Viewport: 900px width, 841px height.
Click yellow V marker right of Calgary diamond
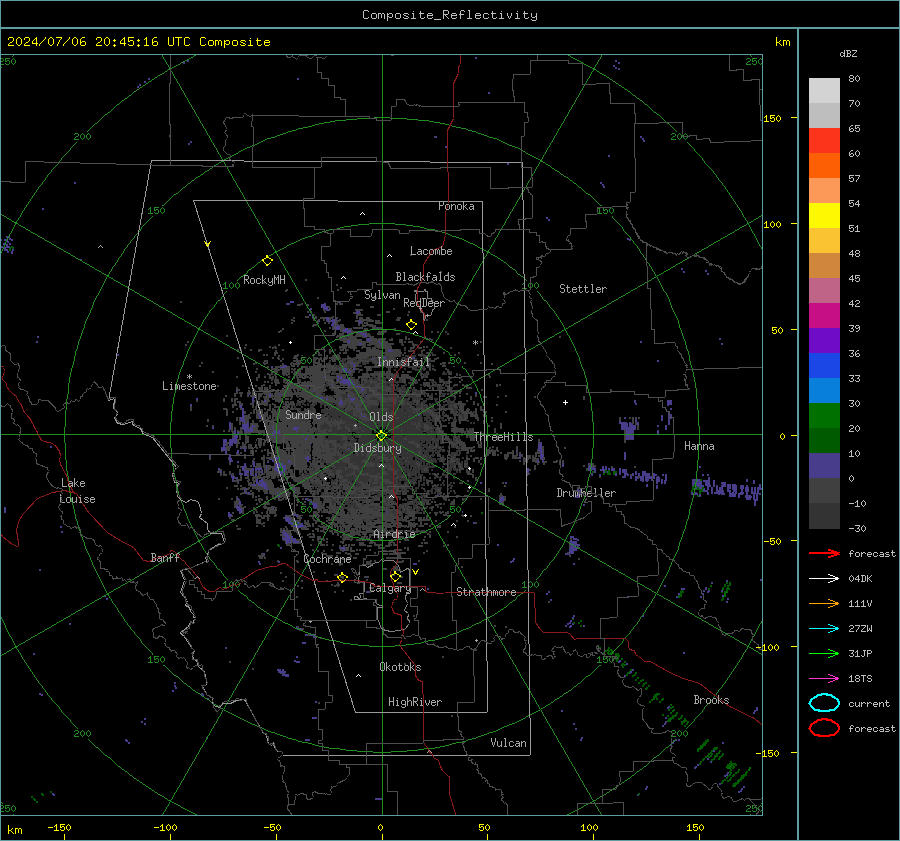pyautogui.click(x=416, y=572)
